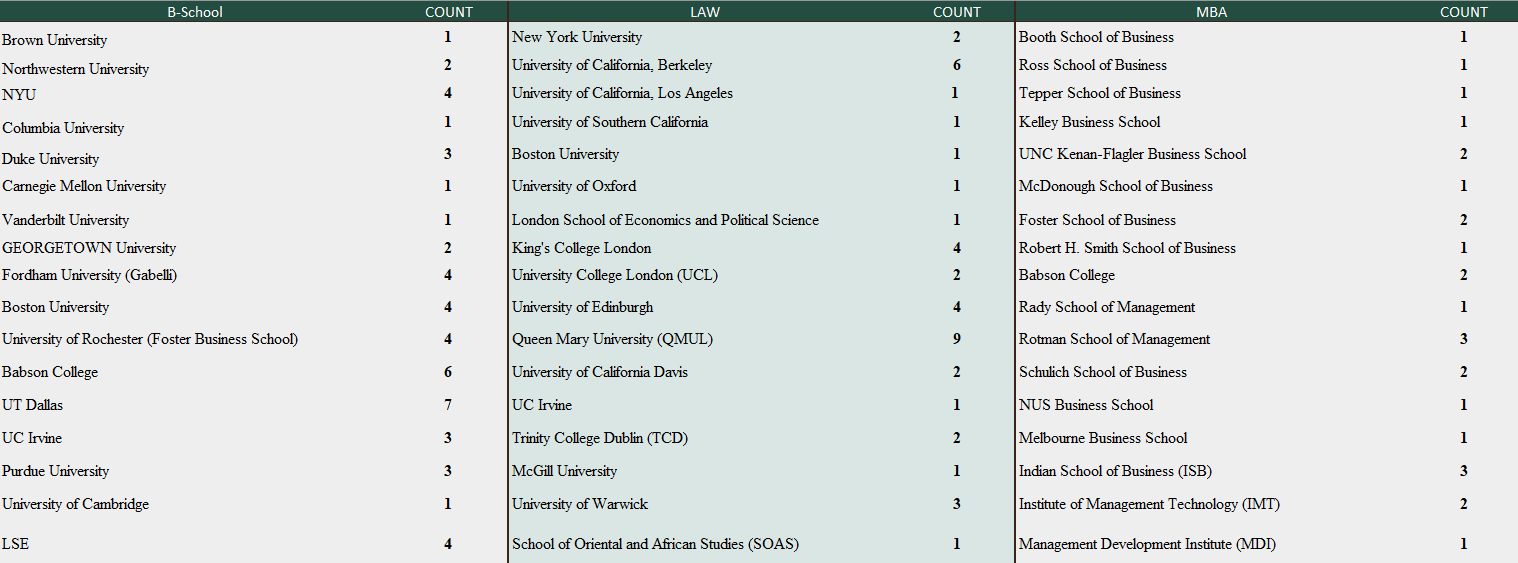
Task: Click the Fordham University (Gabelli) cell
Action: click(x=90, y=275)
